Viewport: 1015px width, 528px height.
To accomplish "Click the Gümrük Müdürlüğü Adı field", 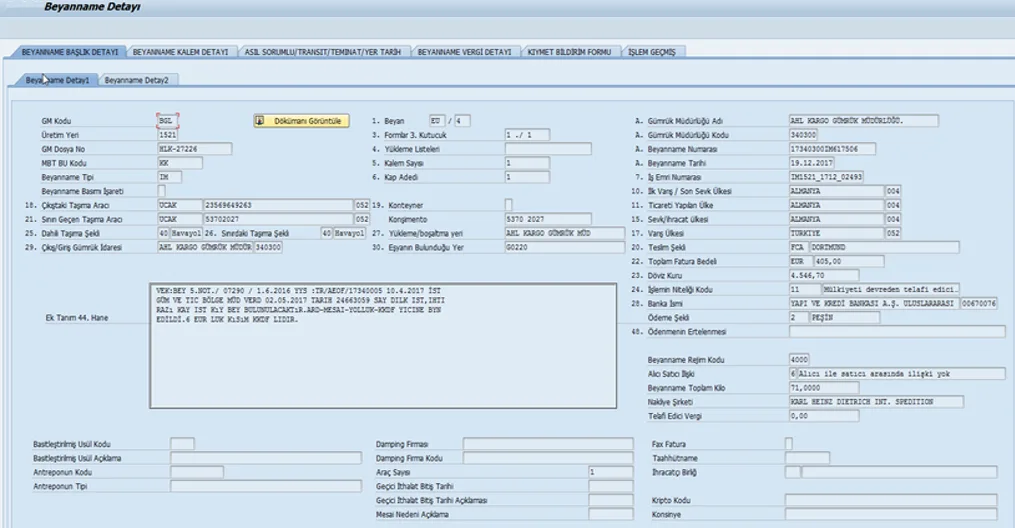I will click(x=864, y=121).
